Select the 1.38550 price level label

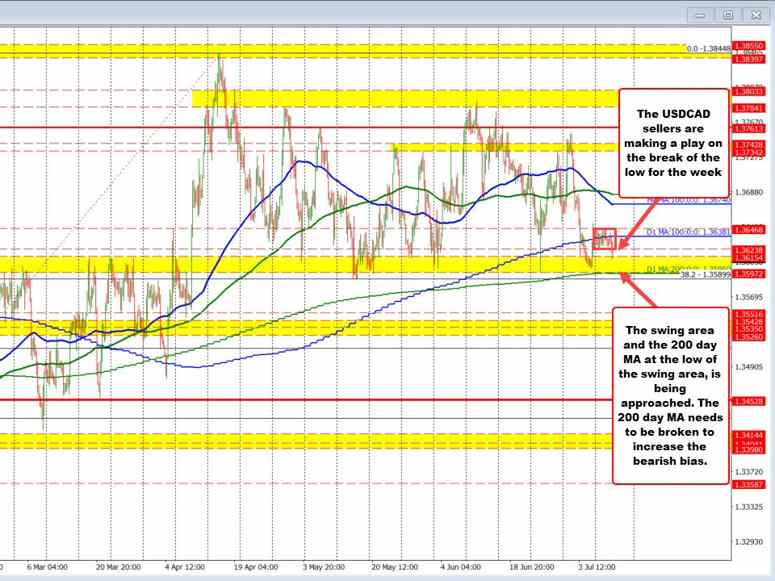(x=749, y=46)
